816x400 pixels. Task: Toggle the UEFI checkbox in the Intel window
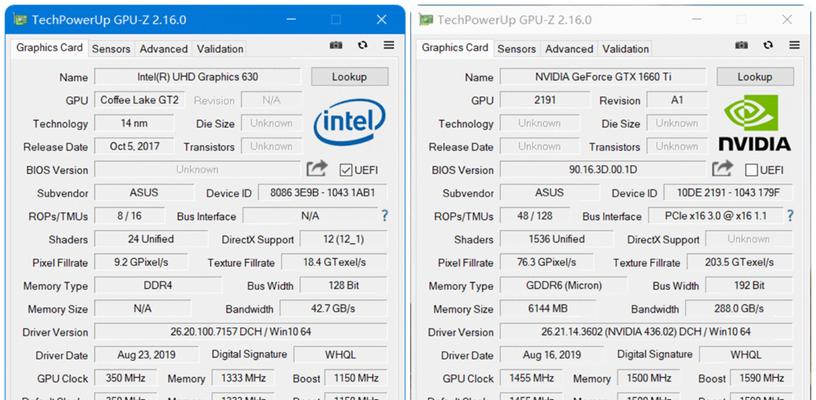[346, 170]
